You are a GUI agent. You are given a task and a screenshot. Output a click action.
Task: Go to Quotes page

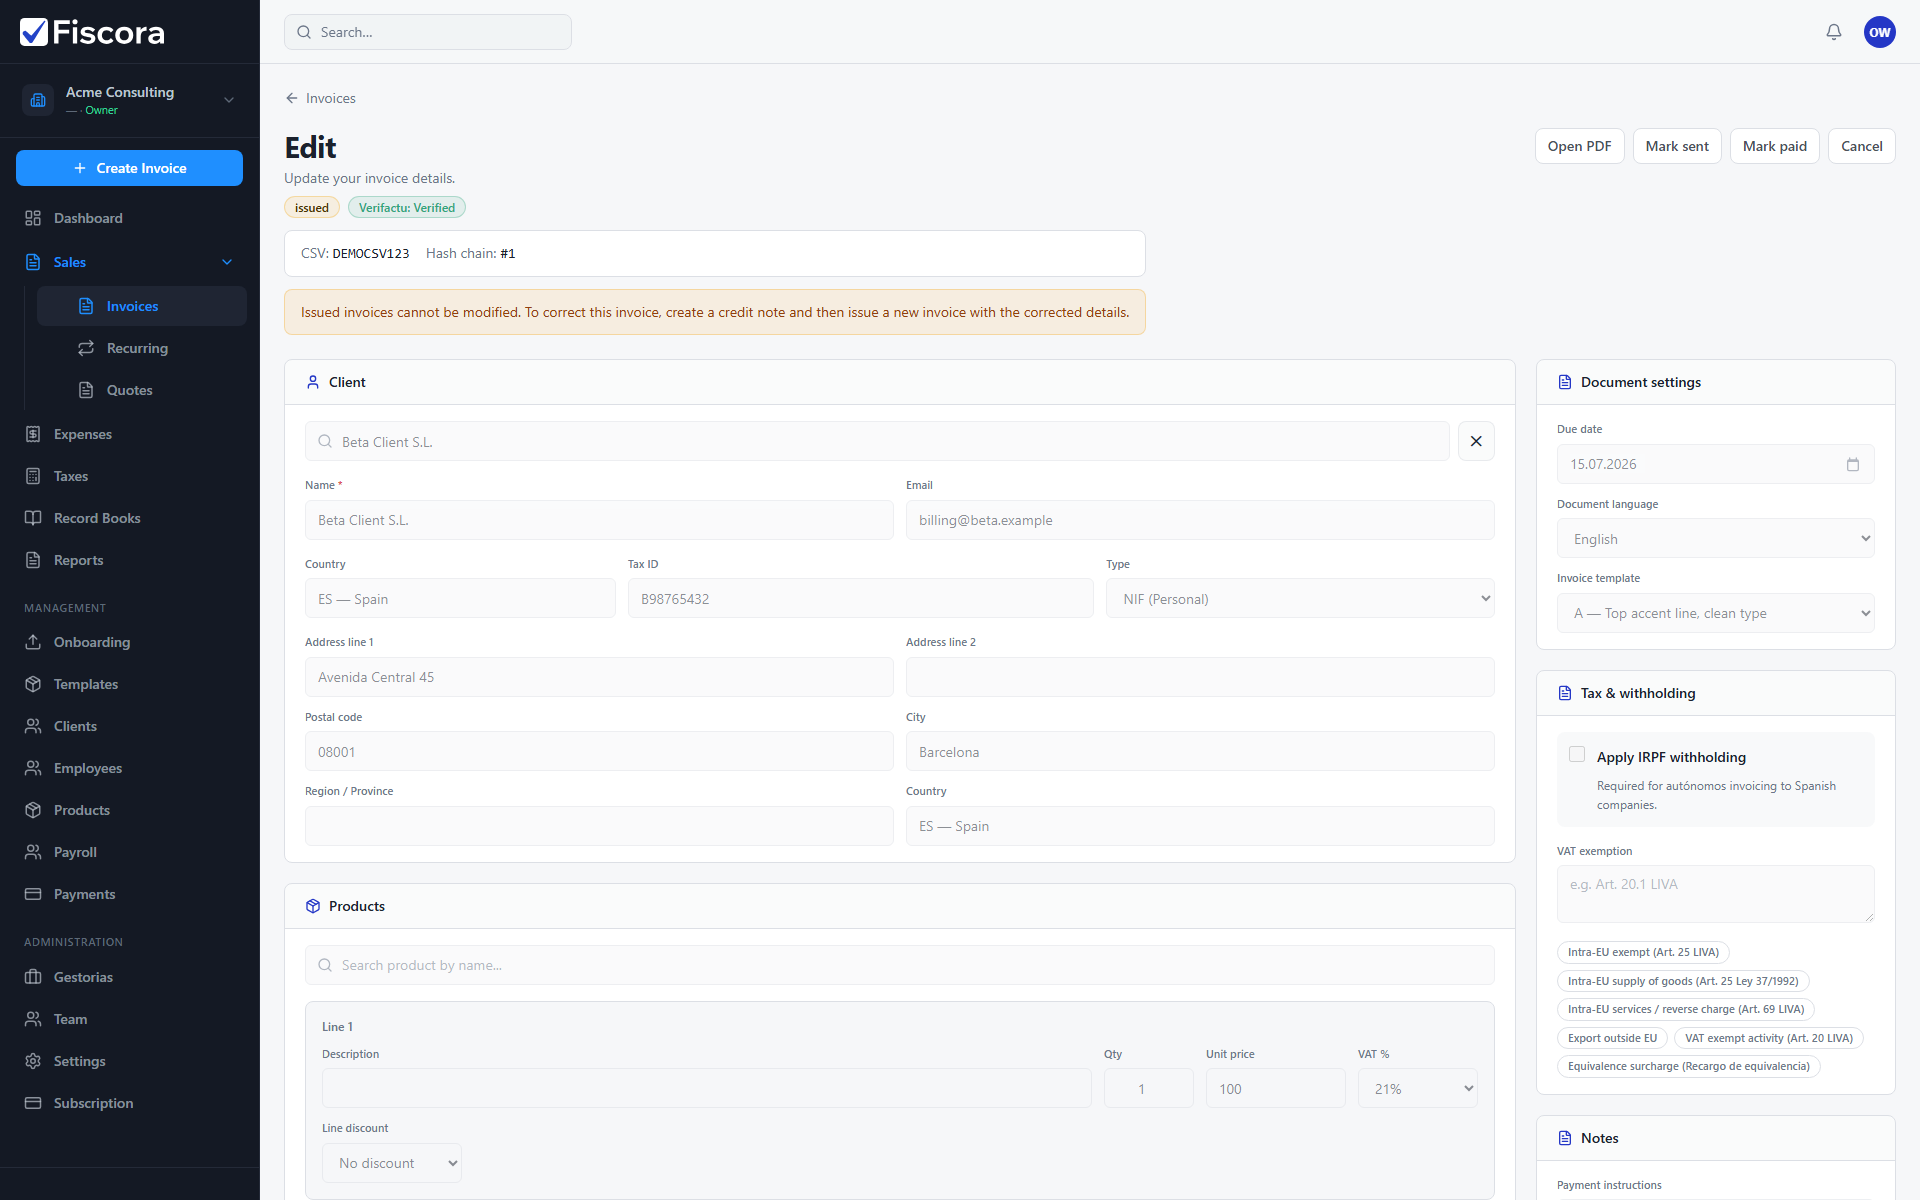[142, 390]
